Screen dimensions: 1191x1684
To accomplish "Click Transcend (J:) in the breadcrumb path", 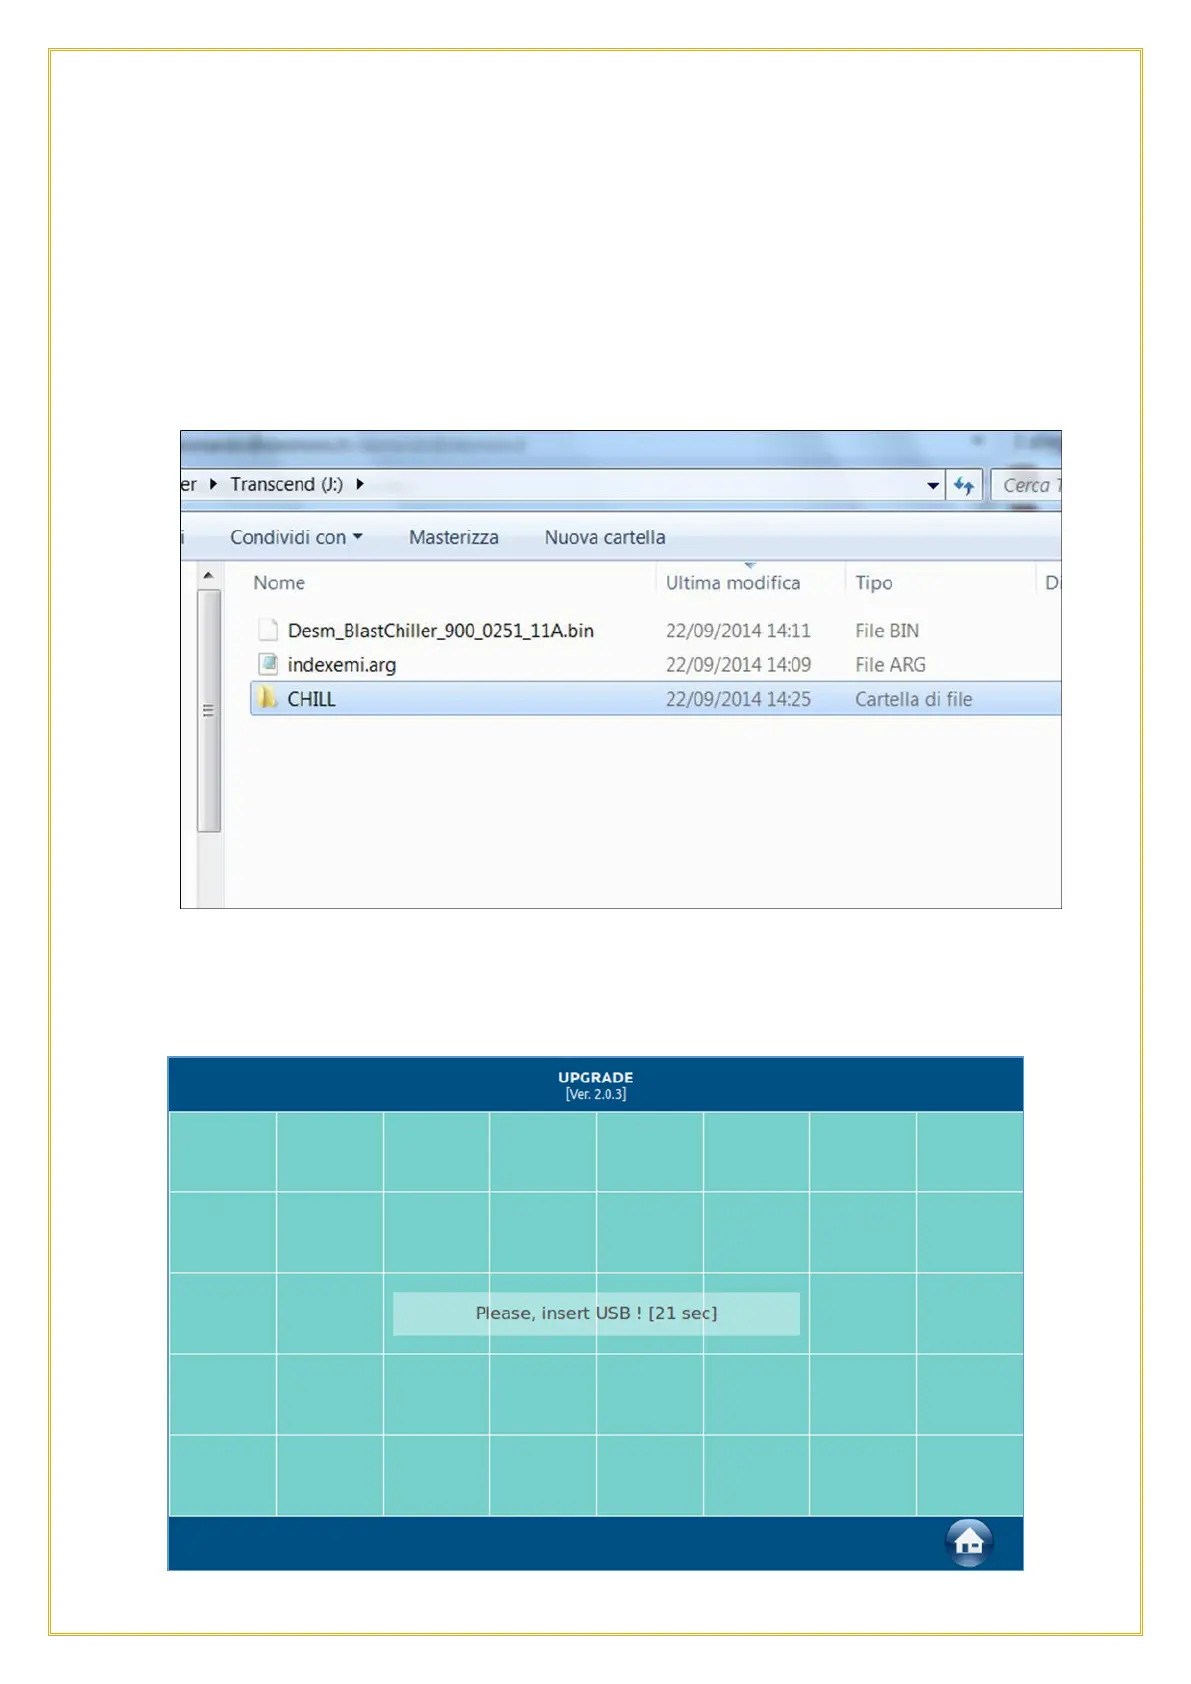I will coord(286,484).
